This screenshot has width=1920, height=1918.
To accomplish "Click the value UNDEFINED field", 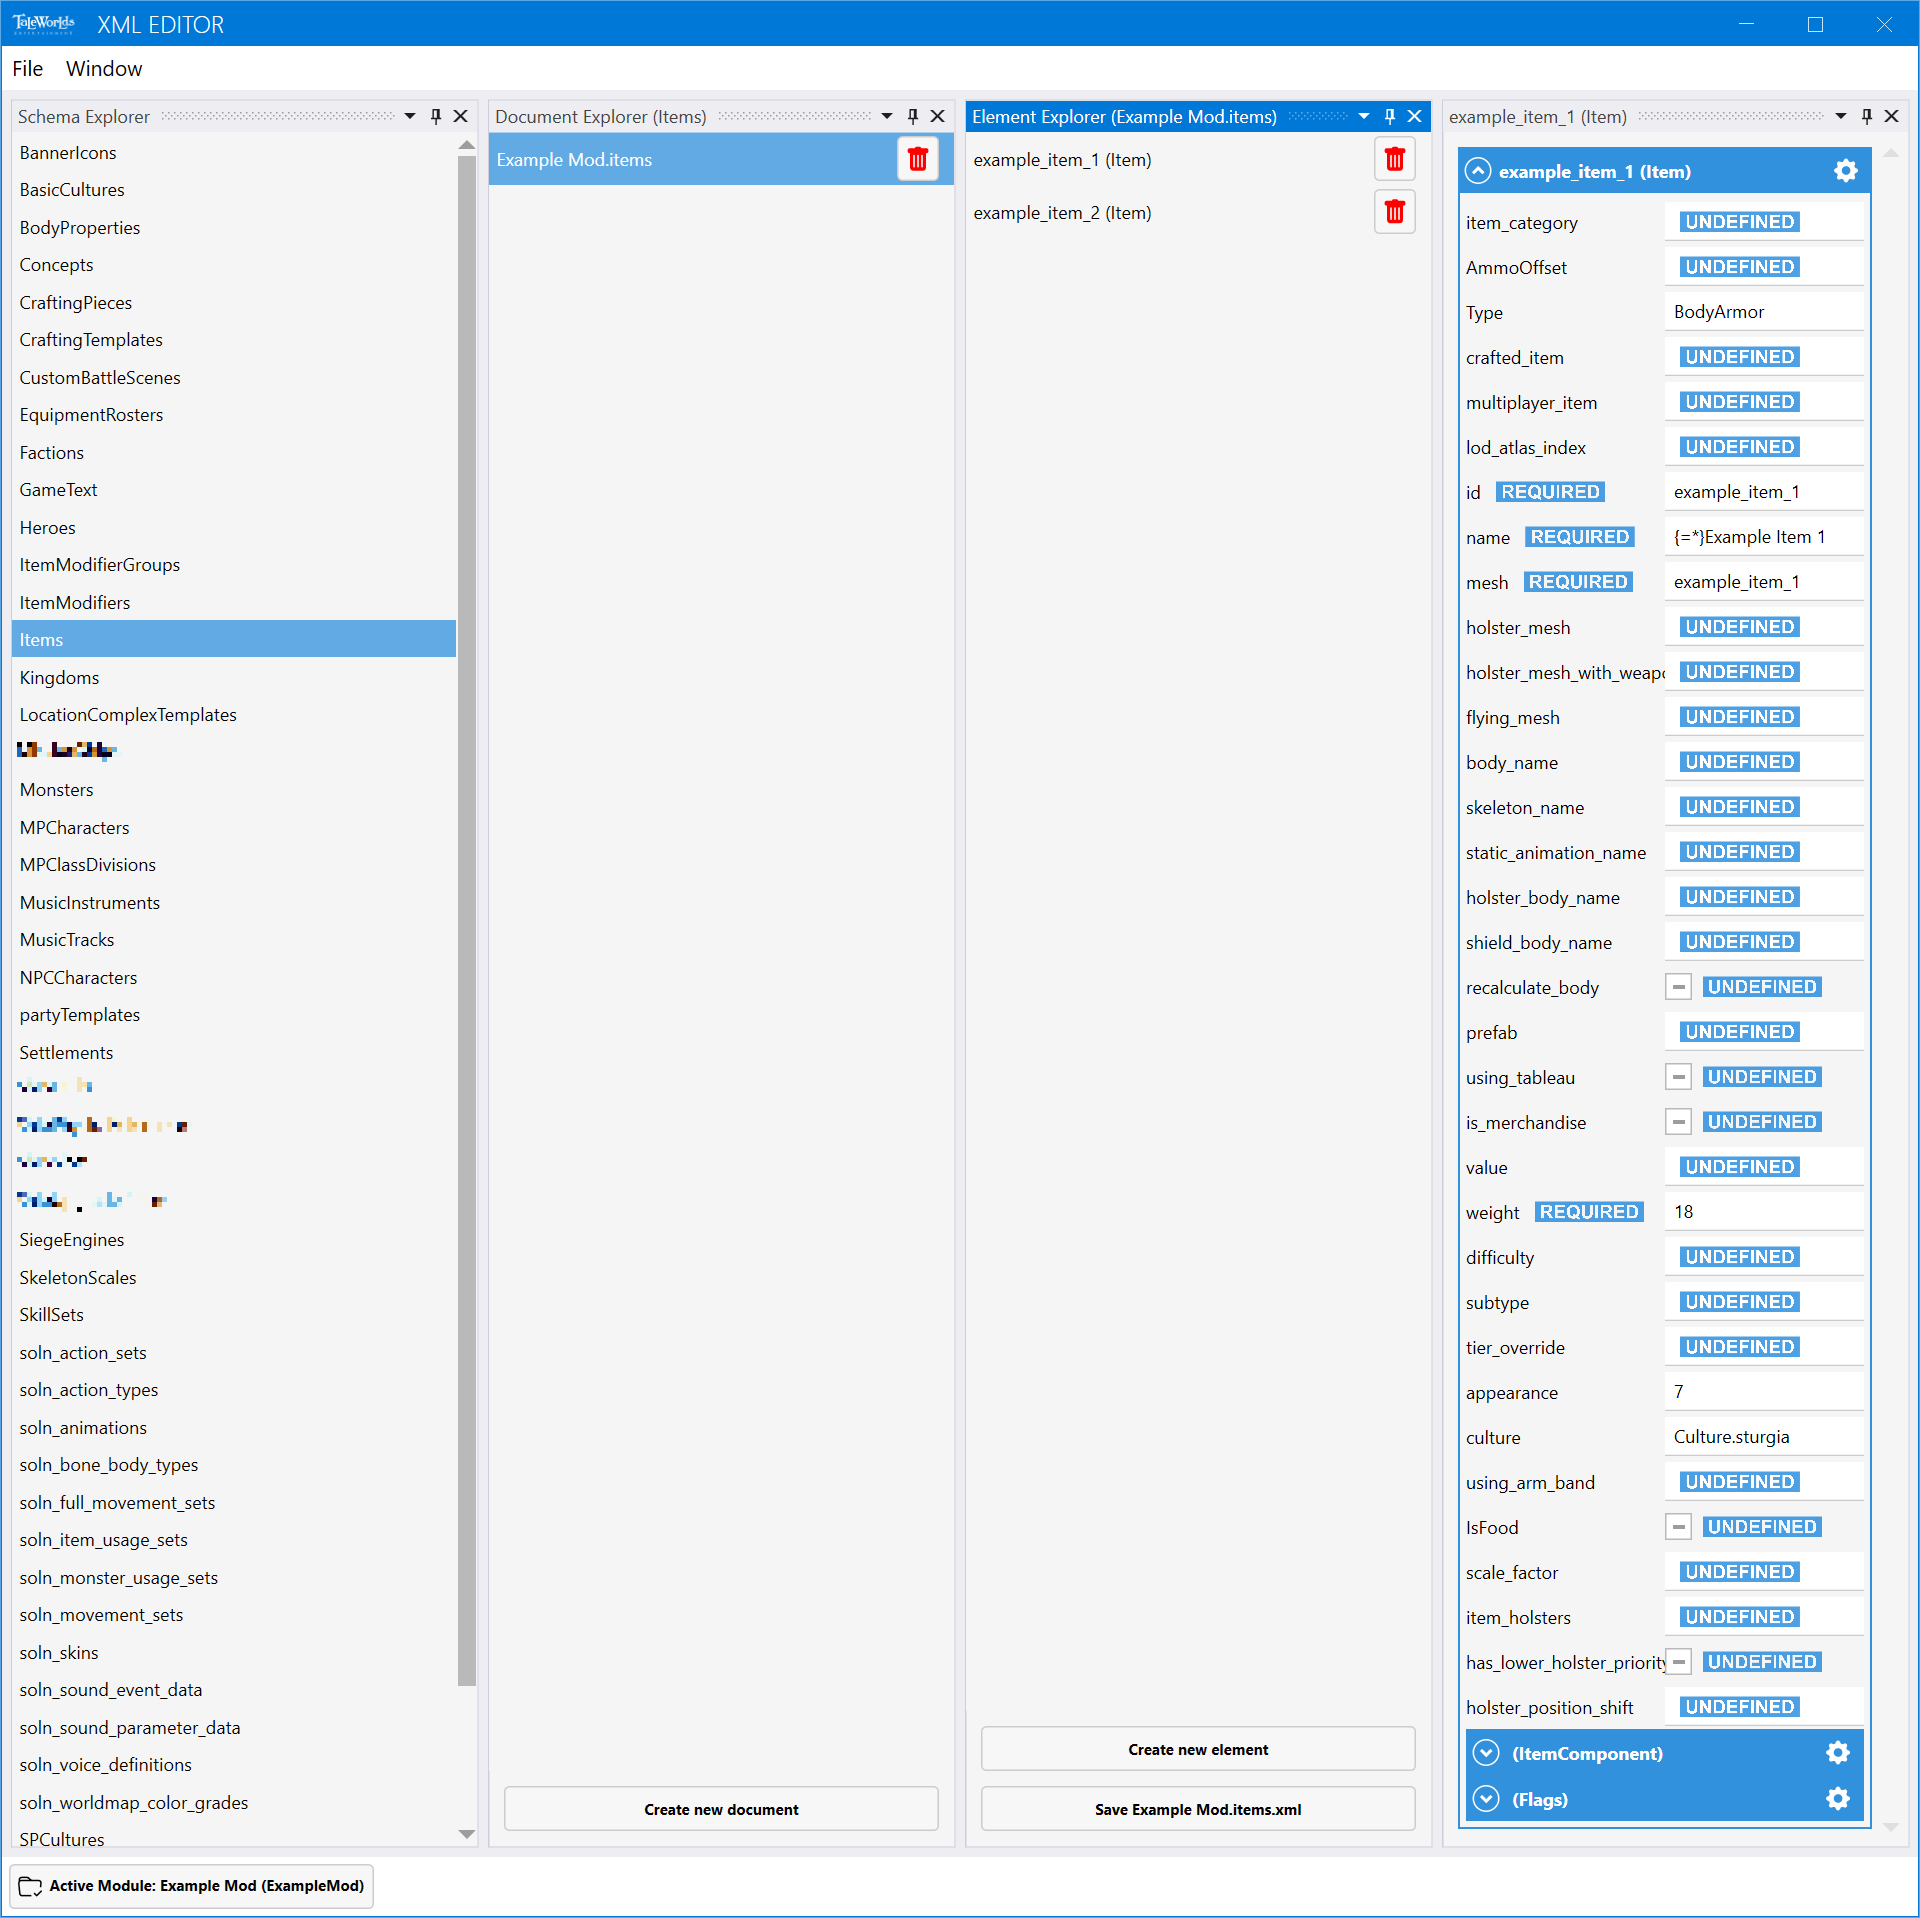I will tap(1763, 1166).
